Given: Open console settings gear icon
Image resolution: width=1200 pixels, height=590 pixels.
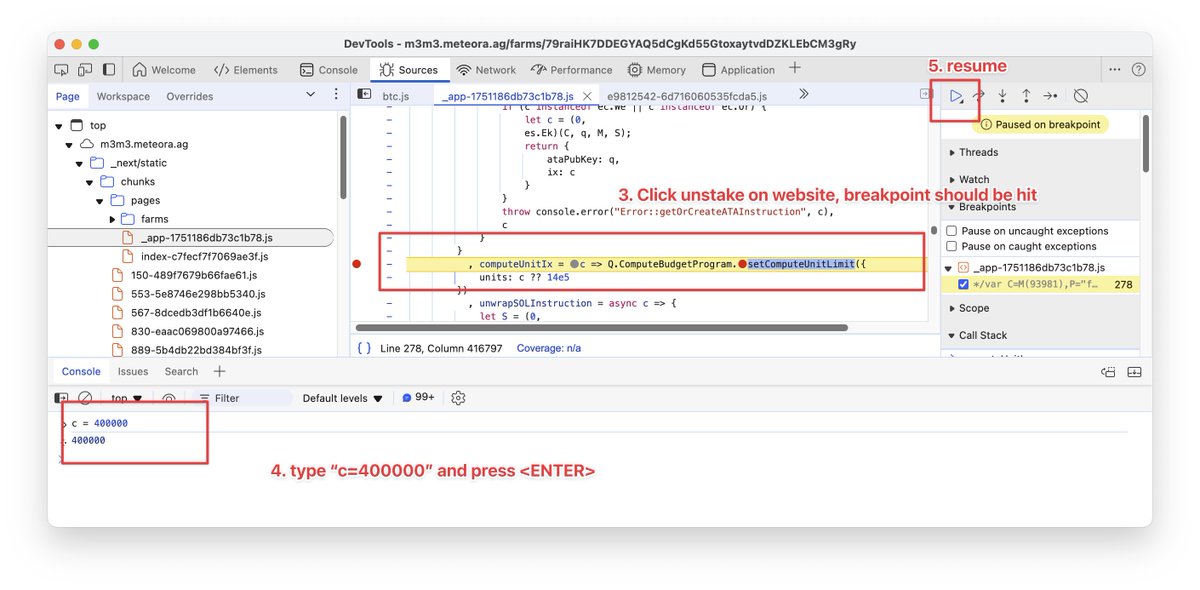Looking at the screenshot, I should [458, 398].
